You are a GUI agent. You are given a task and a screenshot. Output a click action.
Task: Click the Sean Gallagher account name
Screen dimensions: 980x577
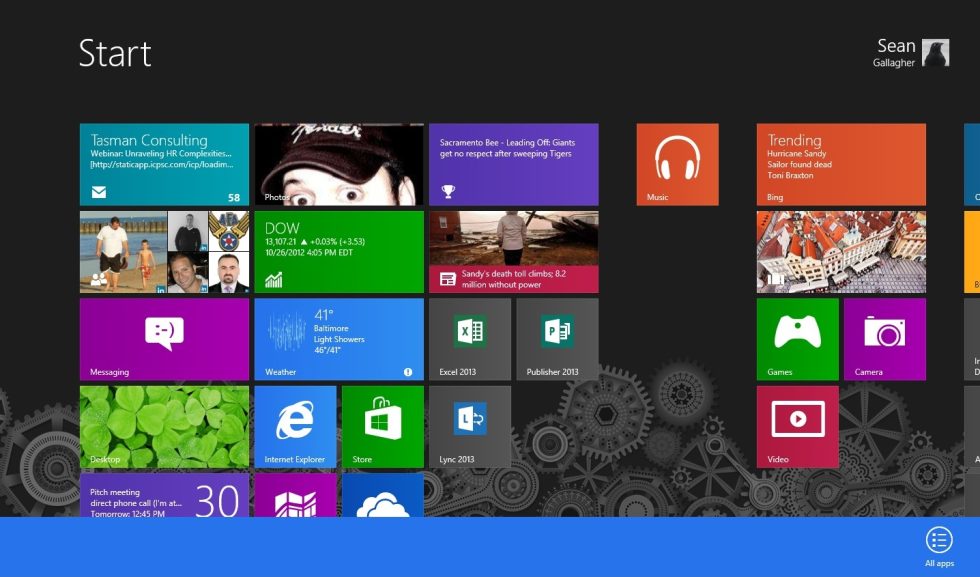coord(897,52)
